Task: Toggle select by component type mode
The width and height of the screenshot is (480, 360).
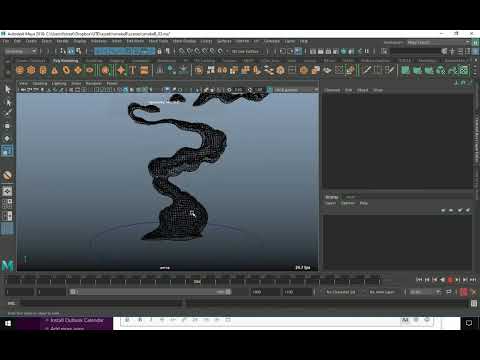Action: tap(78, 51)
